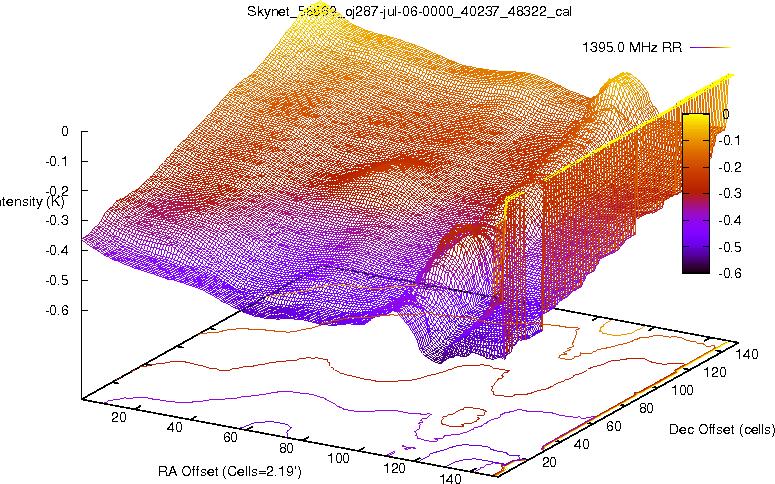775x484 pixels.
Task: Click the -0.2 label on the color bar
Action: pos(730,167)
